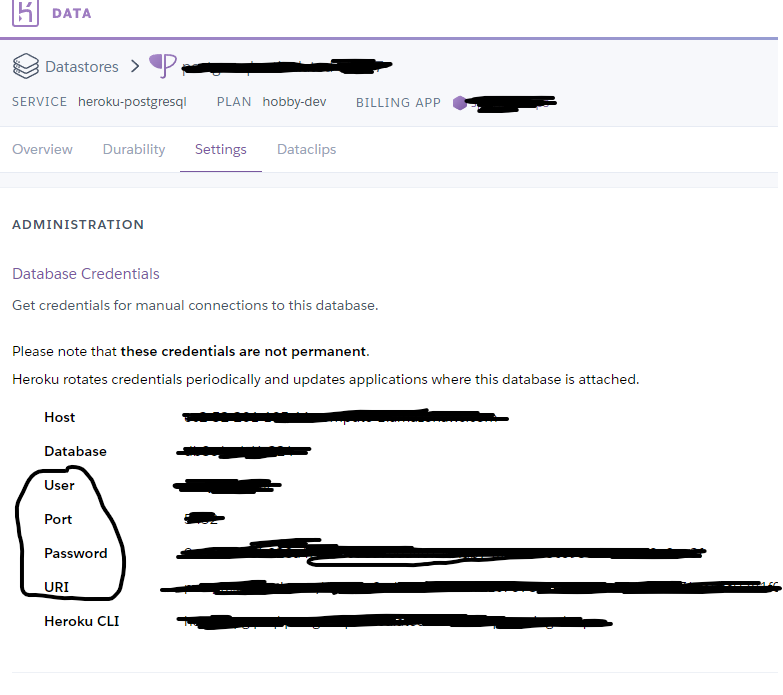Click the BILLING APP label

(398, 103)
